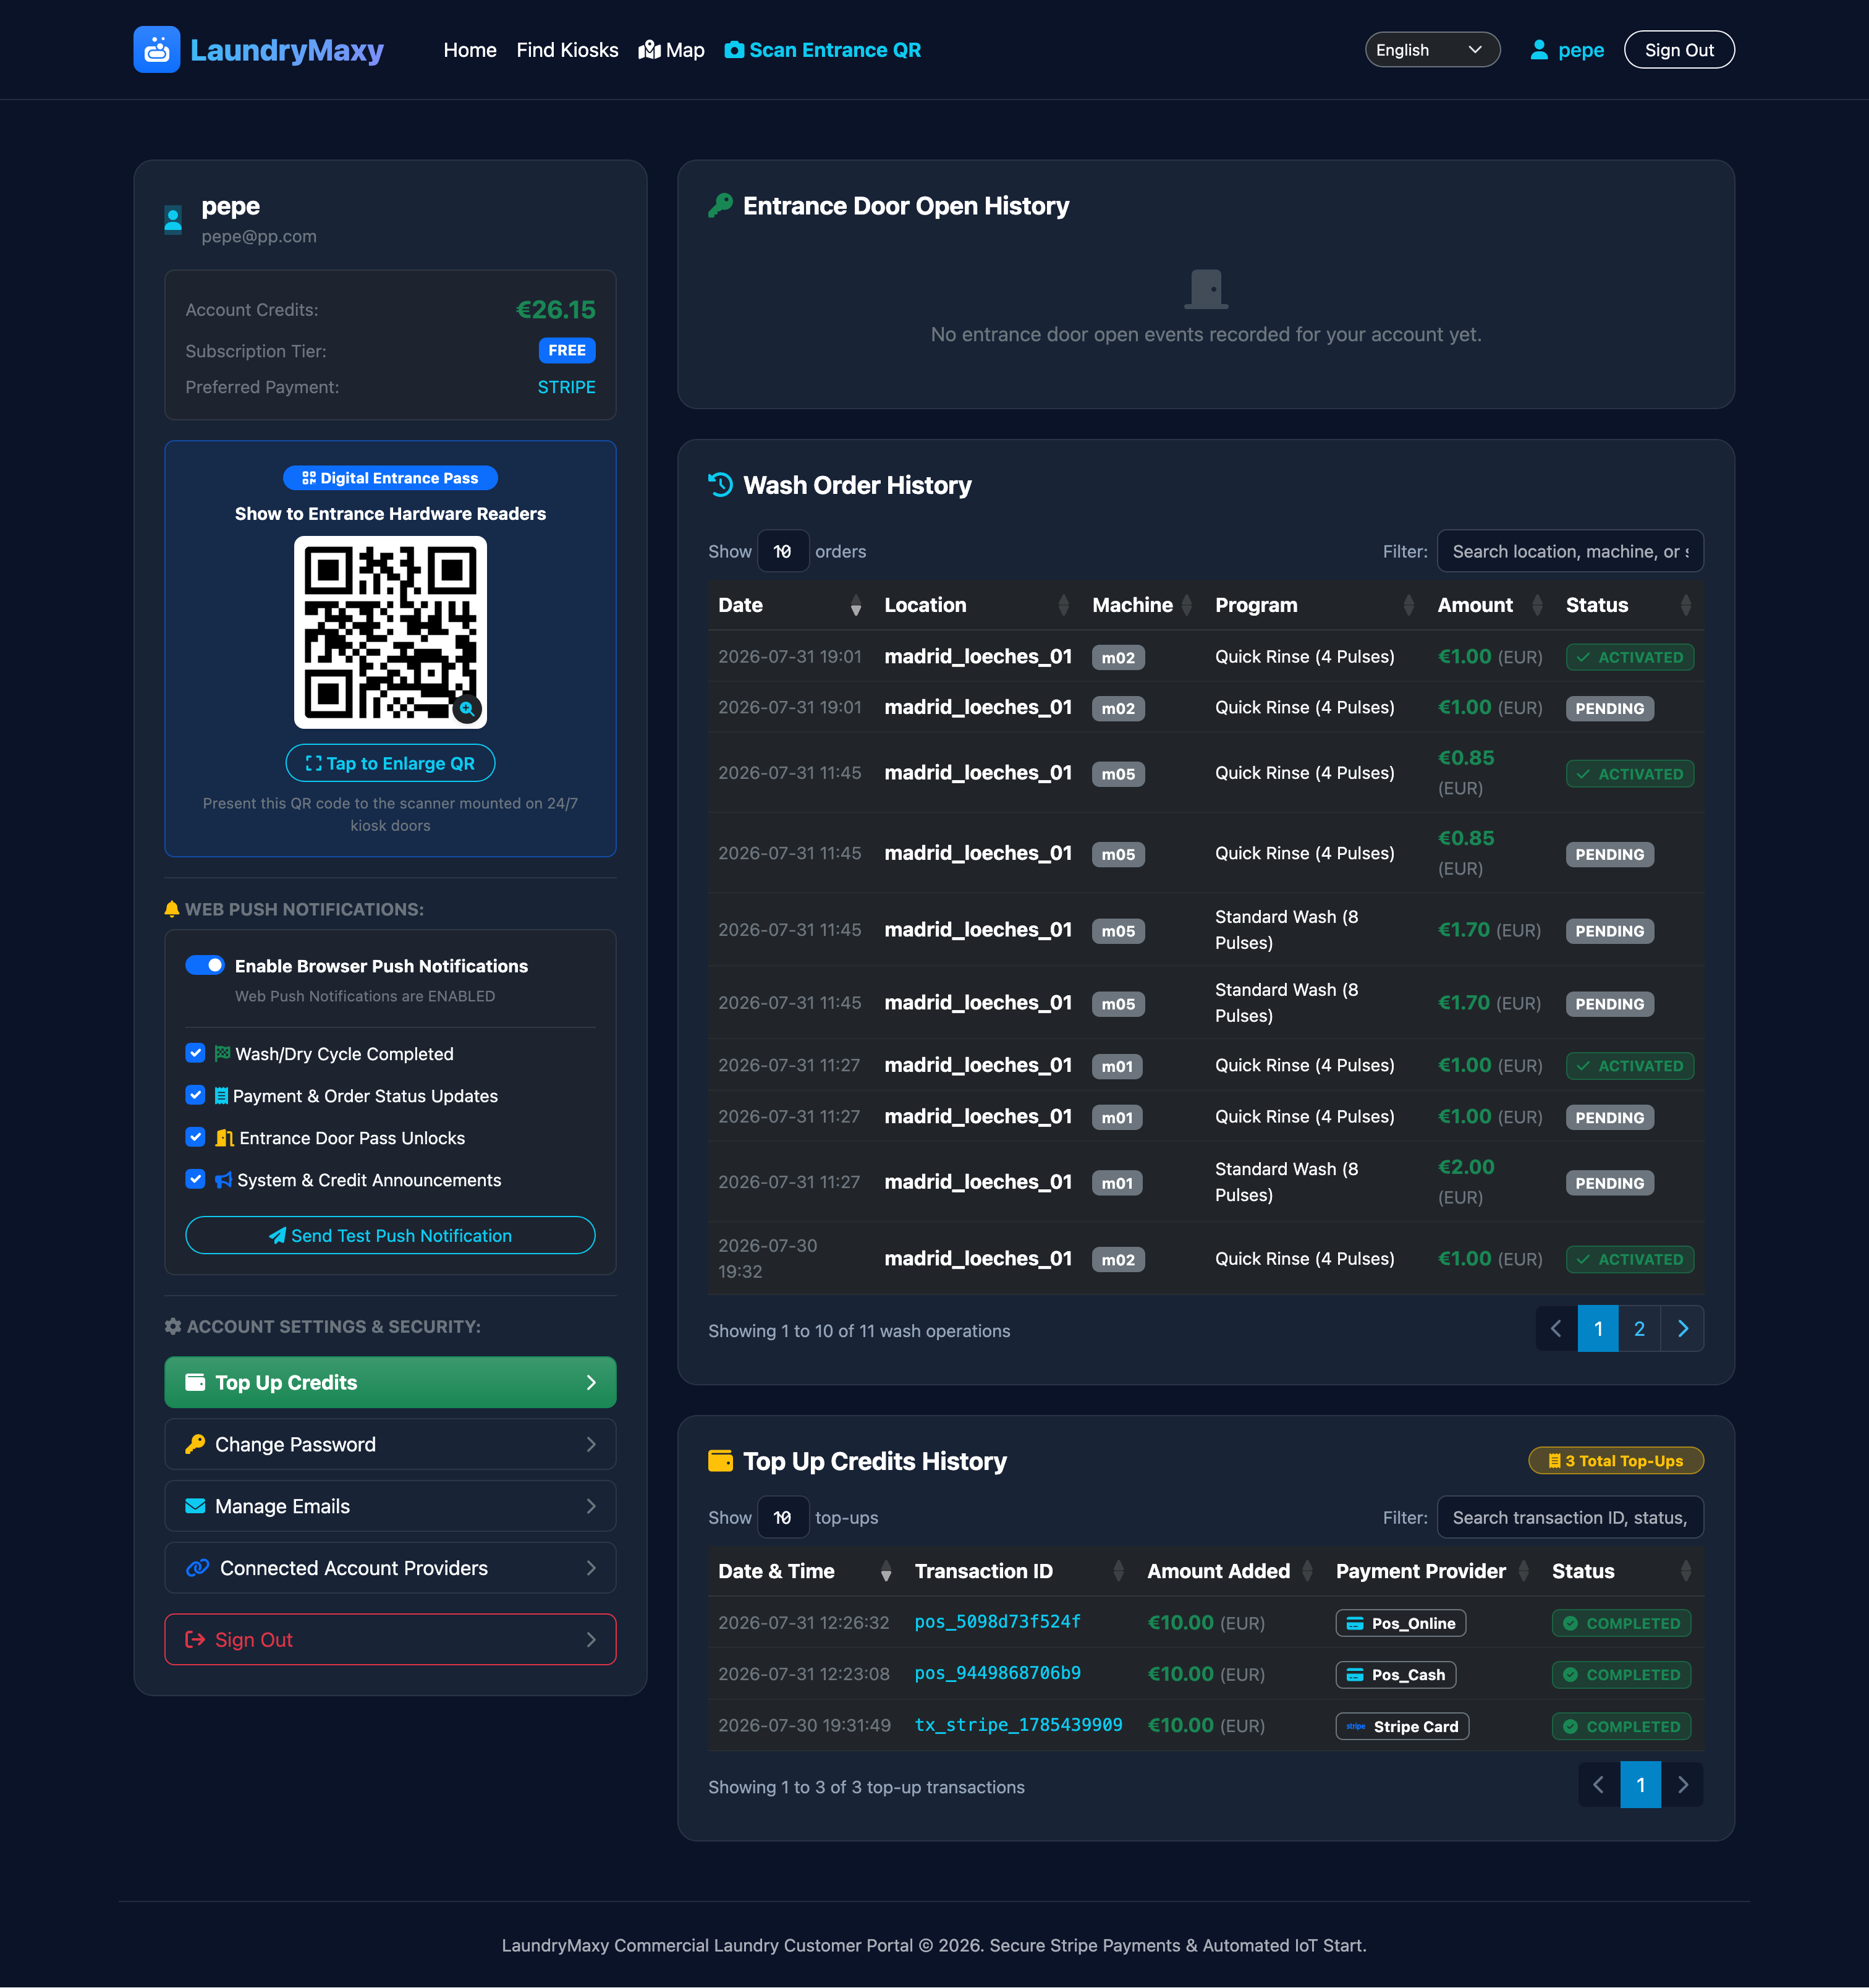
Task: Uncheck Entrance Door Pass Unlocks checkbox
Action: tap(195, 1137)
